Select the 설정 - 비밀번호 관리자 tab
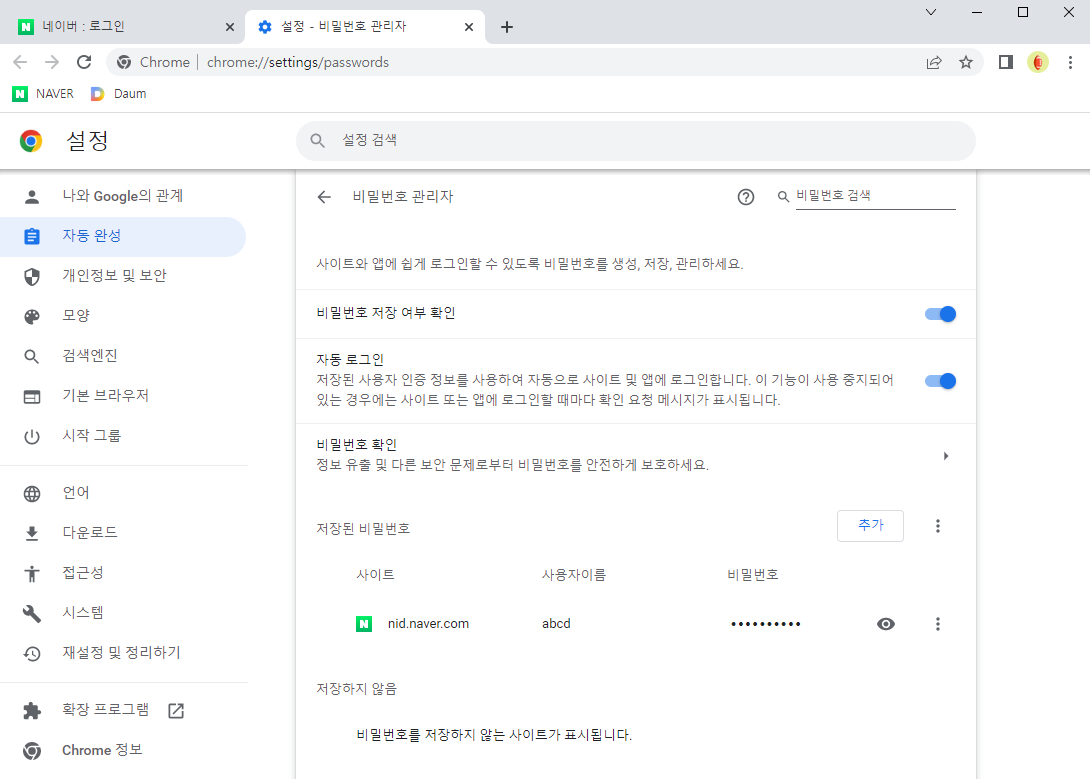Viewport: 1090px width, 779px height. (x=365, y=26)
